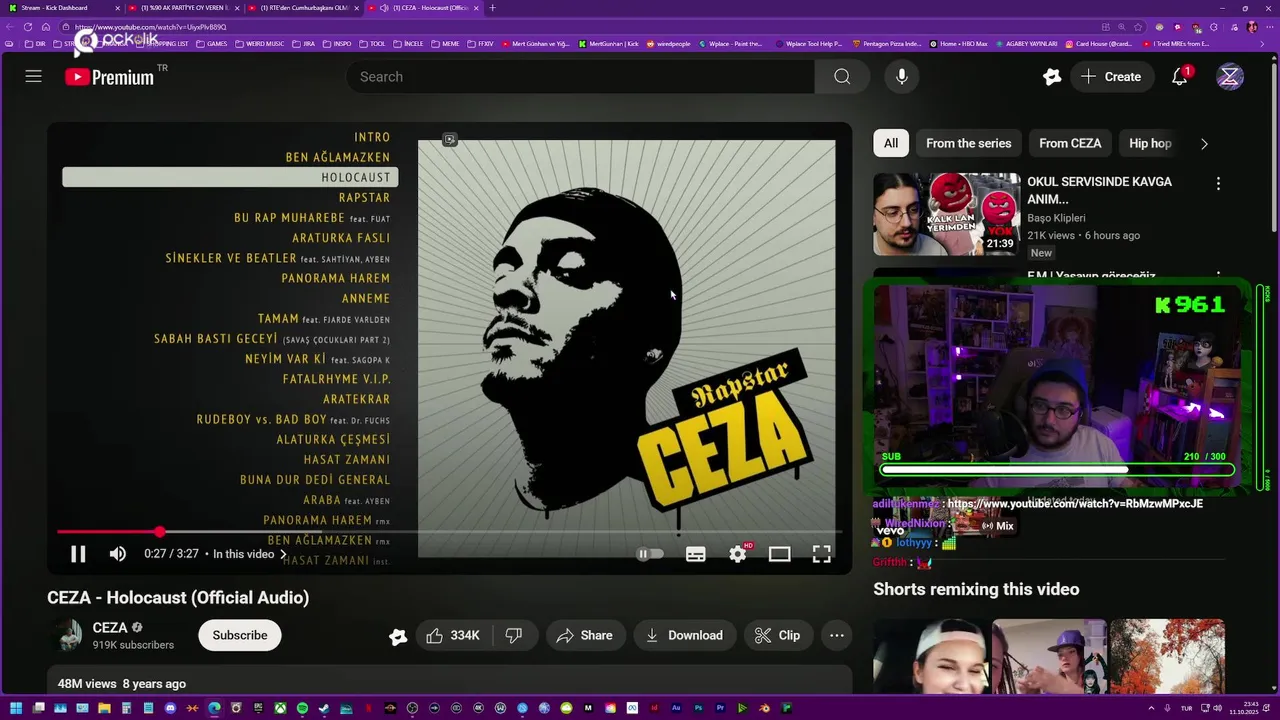
Task: Open the account avatar menu
Action: (1230, 77)
